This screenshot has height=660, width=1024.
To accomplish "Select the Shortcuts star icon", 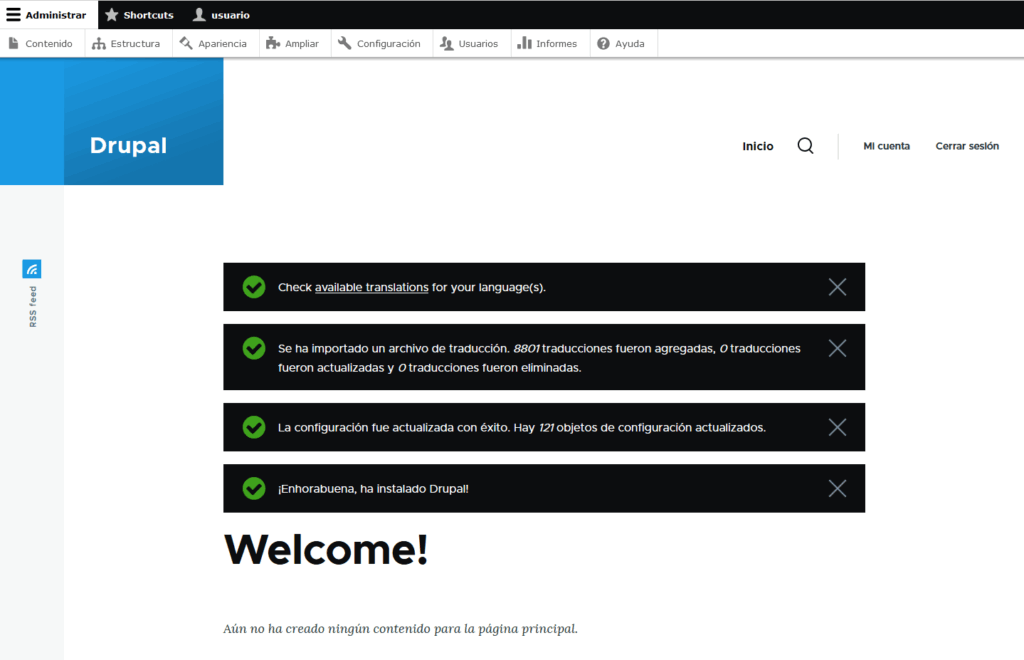I will coord(112,14).
